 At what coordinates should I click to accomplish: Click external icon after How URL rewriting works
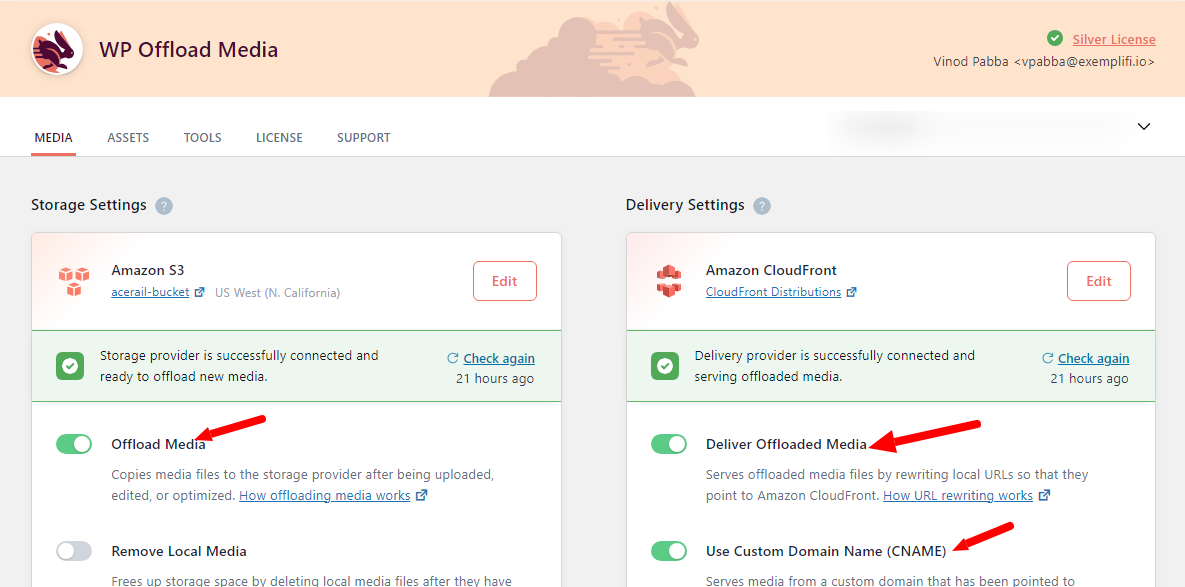click(x=1044, y=496)
